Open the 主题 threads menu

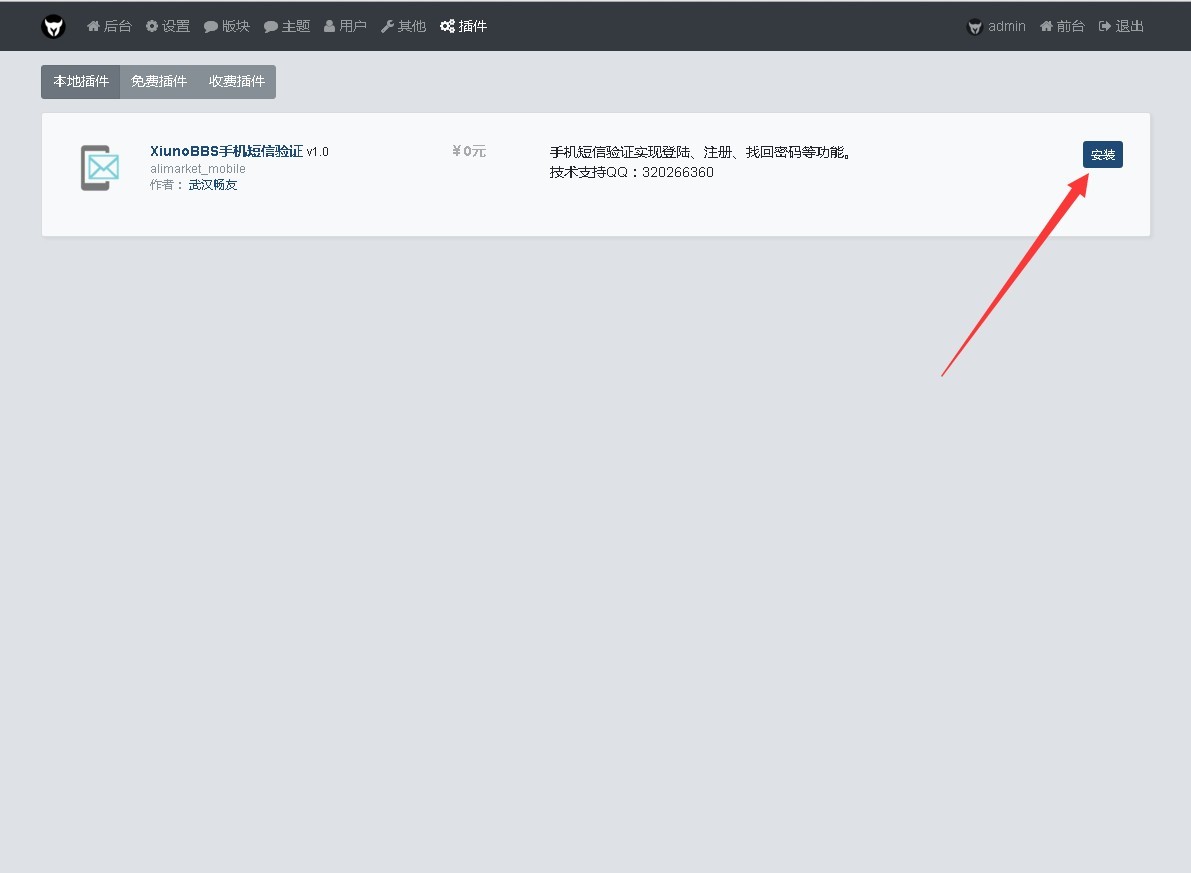tap(287, 27)
